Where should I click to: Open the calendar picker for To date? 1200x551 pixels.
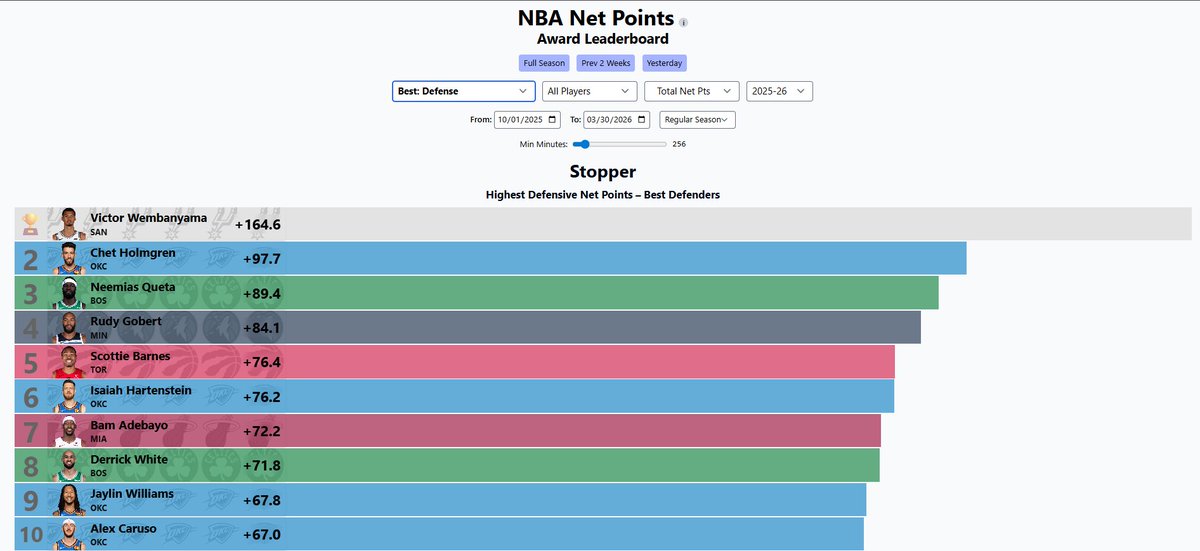tap(640, 120)
